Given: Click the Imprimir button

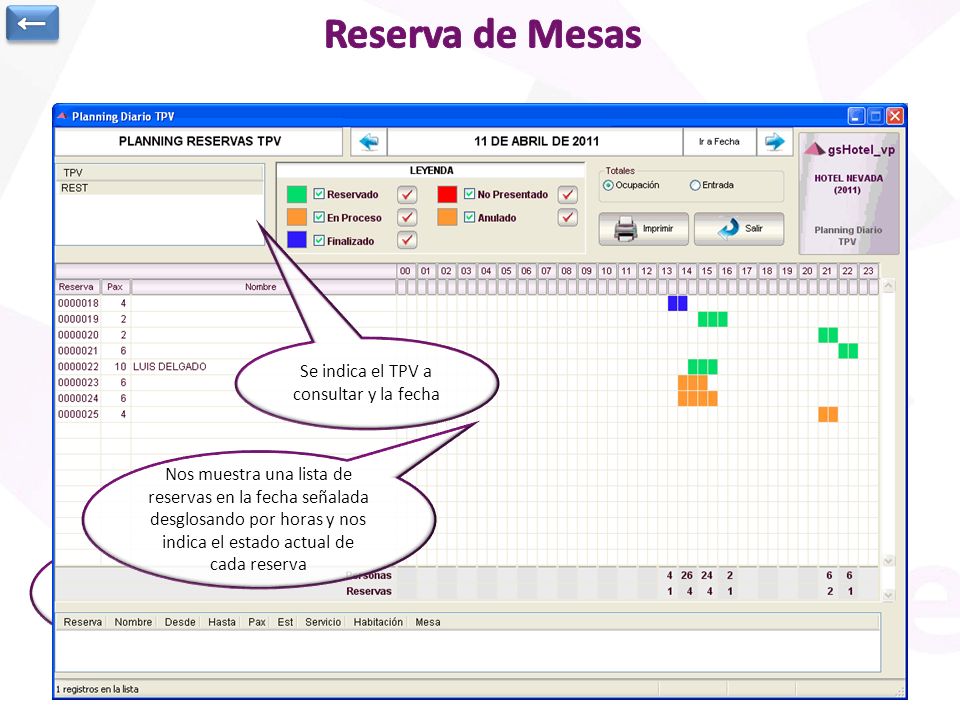Looking at the screenshot, I should click(x=643, y=229).
